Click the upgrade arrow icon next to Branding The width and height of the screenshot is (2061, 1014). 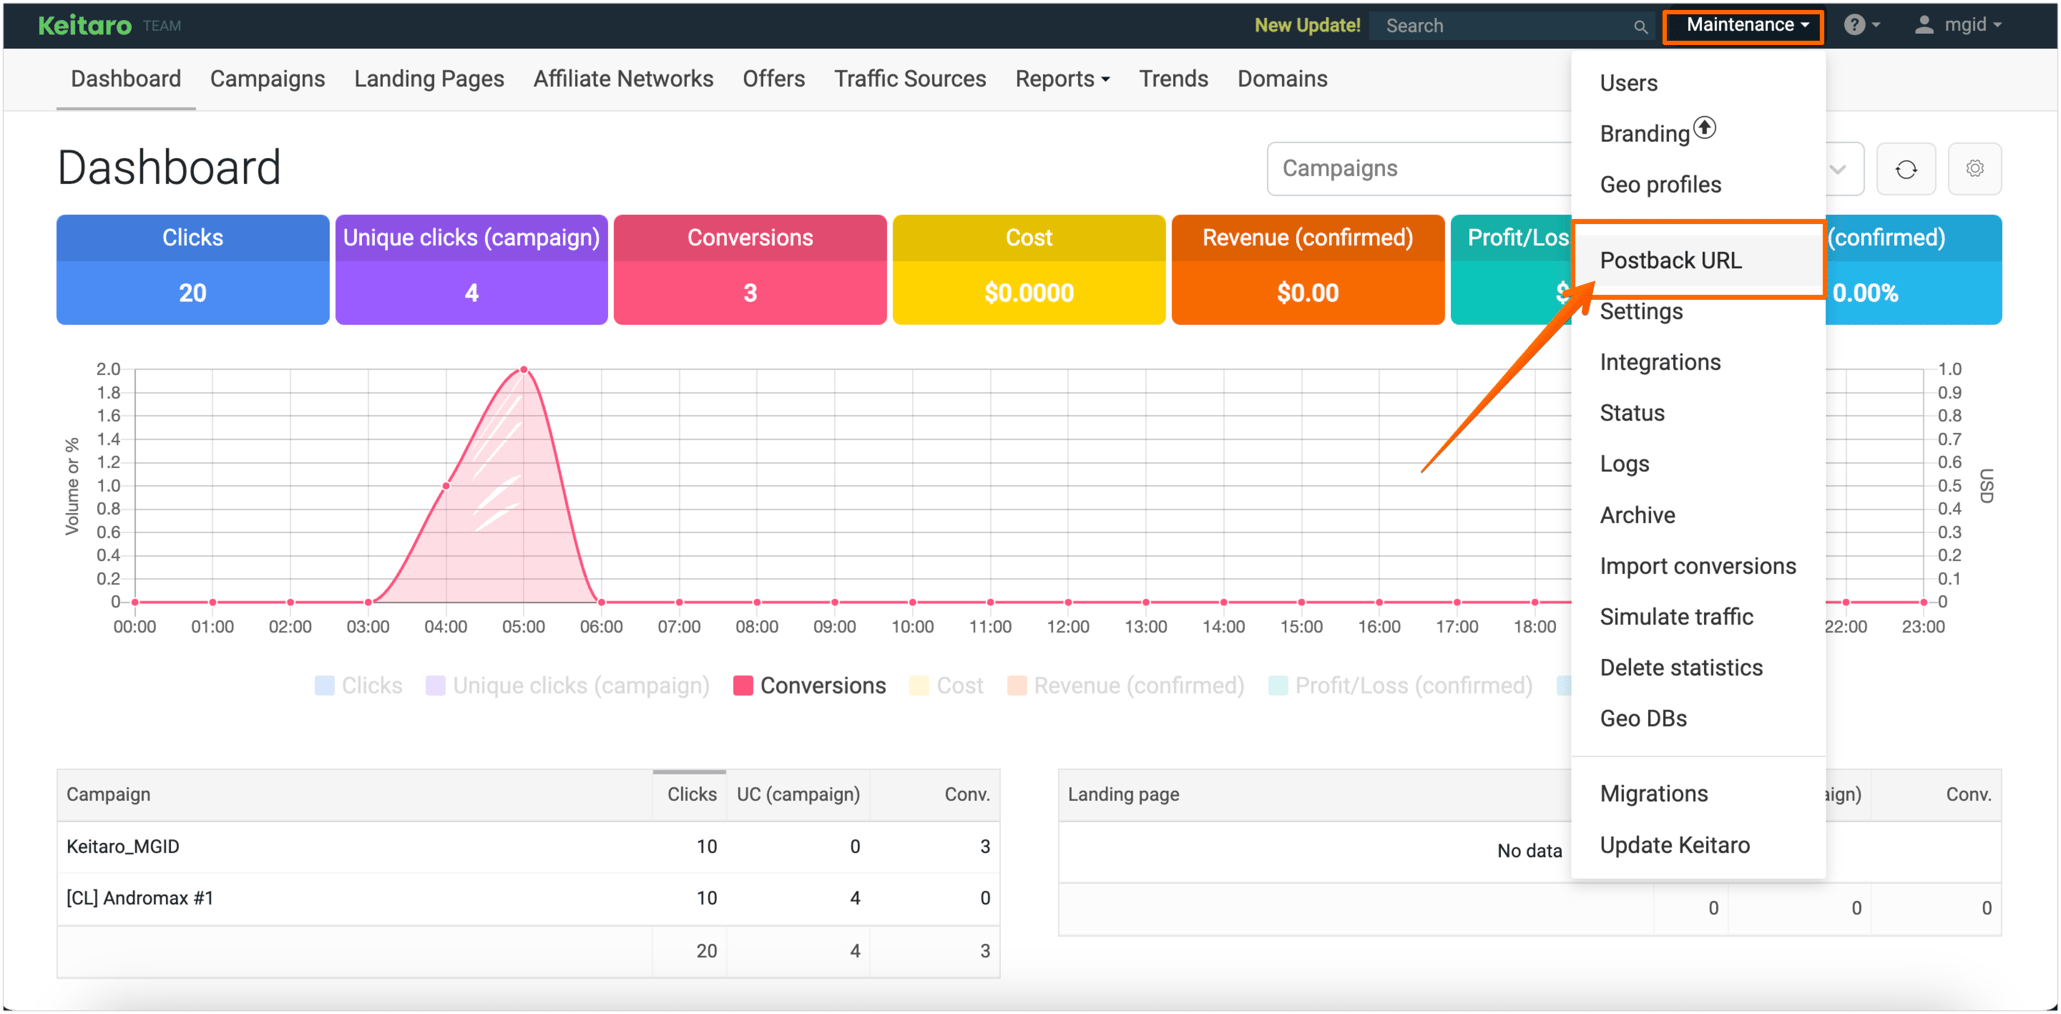(x=1705, y=127)
